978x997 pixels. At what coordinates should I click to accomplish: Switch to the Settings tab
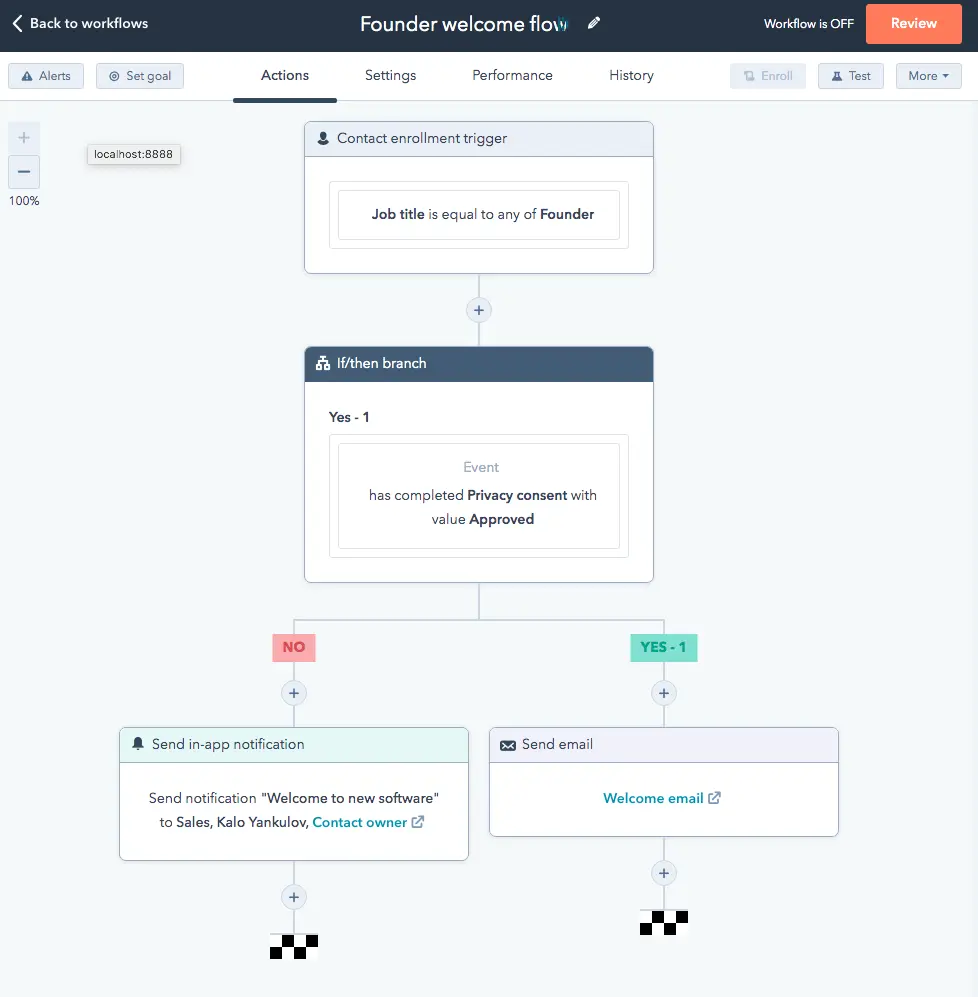pos(390,76)
